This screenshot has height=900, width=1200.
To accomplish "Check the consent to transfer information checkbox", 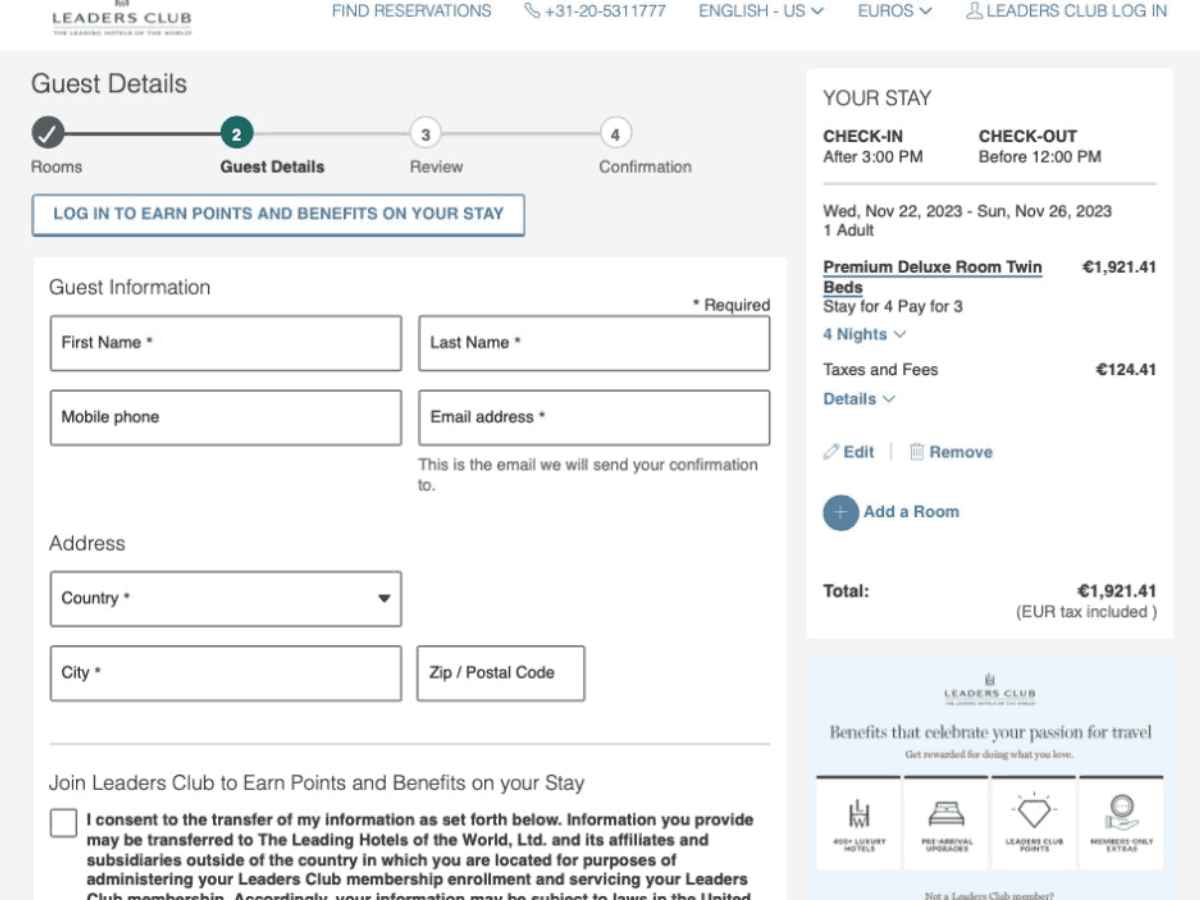I will (63, 823).
